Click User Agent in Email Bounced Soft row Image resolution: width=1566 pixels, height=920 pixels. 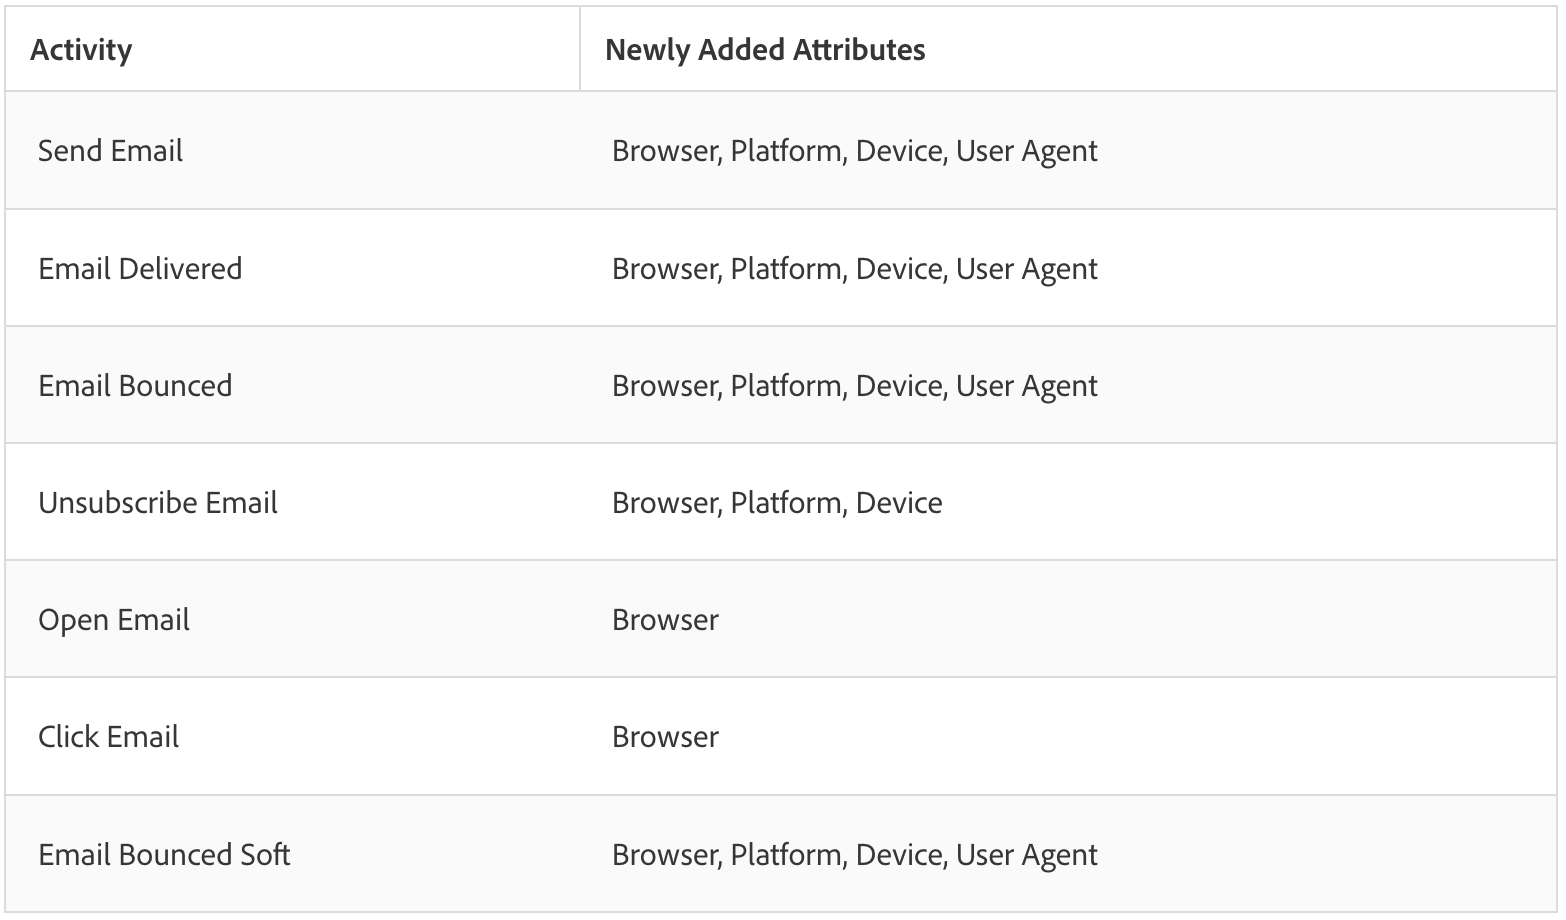[1027, 854]
